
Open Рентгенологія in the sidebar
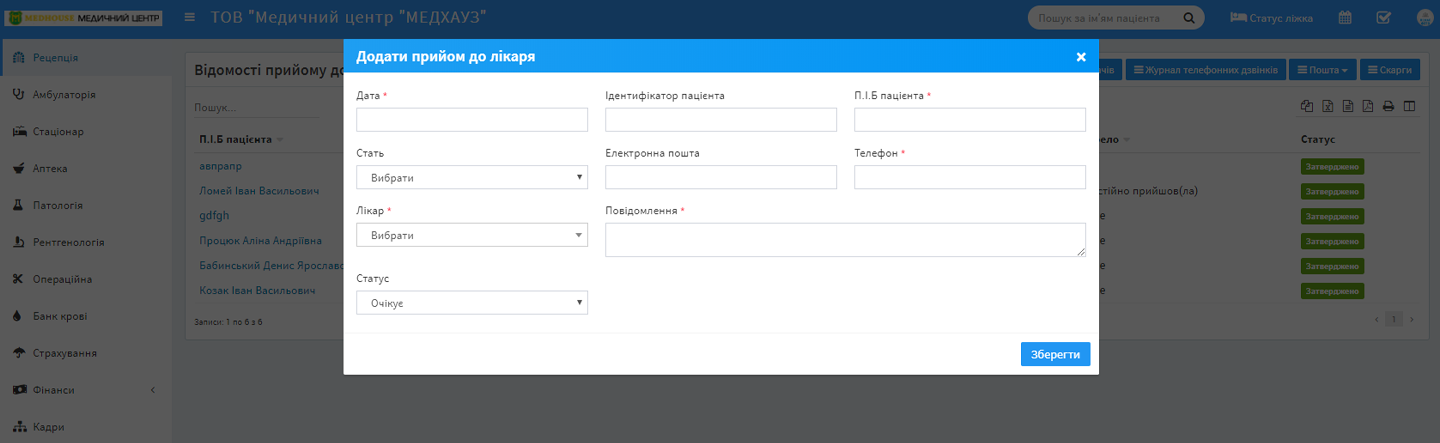point(86,243)
